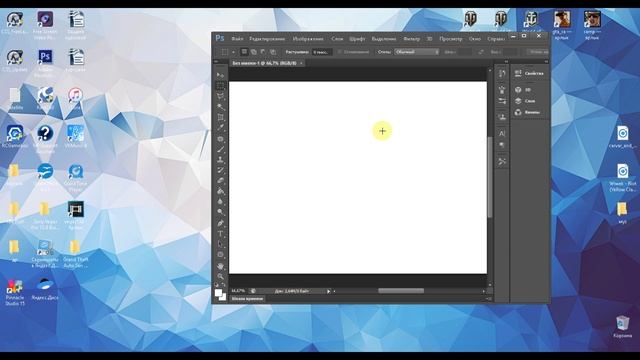
Task: Open the Каналы panel button
Action: (x=527, y=112)
